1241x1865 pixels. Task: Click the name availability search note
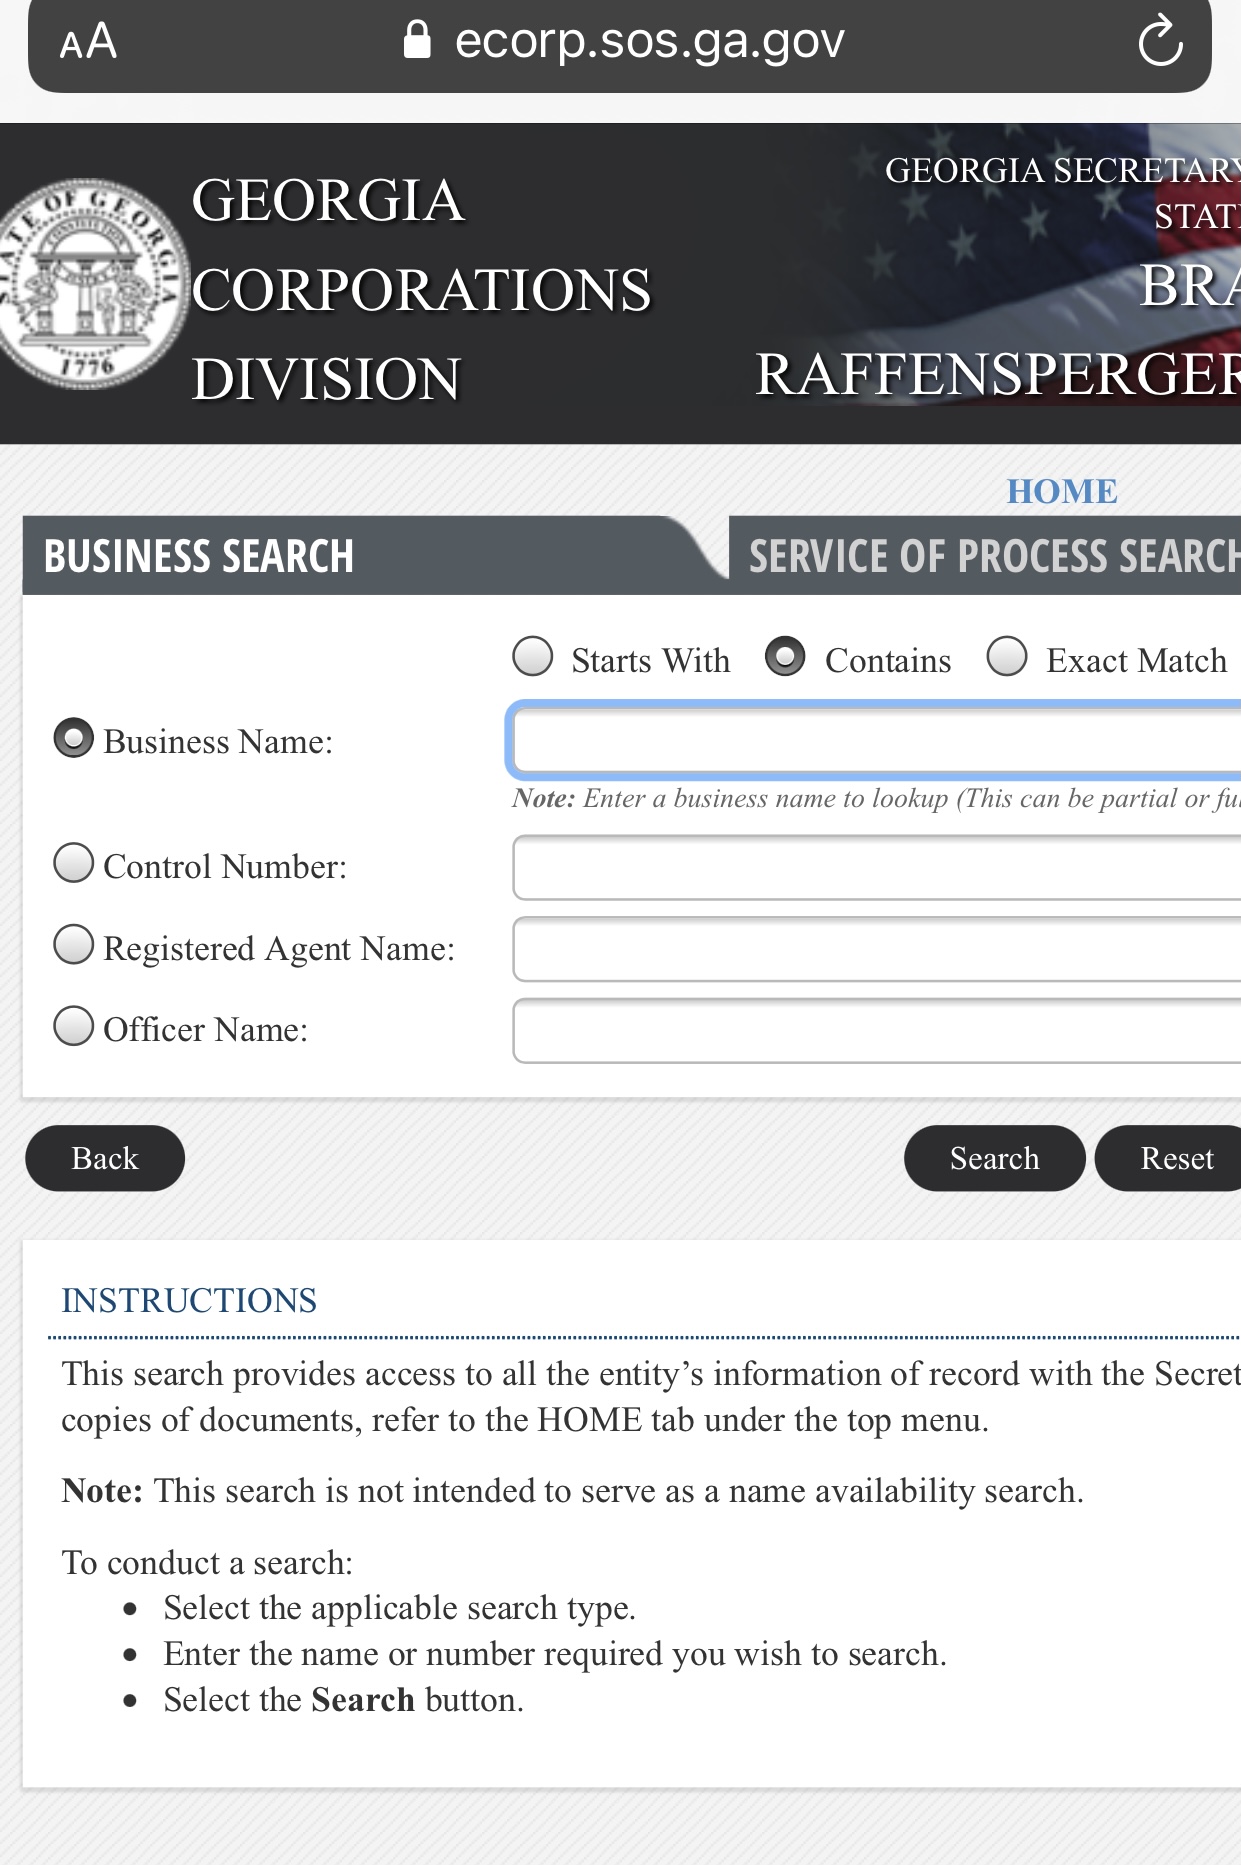click(573, 1491)
